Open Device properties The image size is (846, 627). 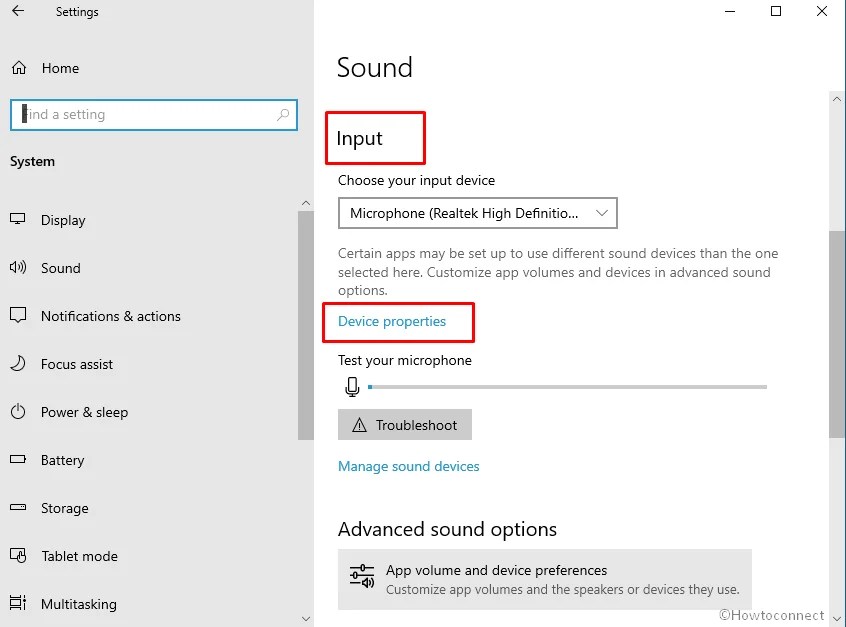tap(390, 321)
